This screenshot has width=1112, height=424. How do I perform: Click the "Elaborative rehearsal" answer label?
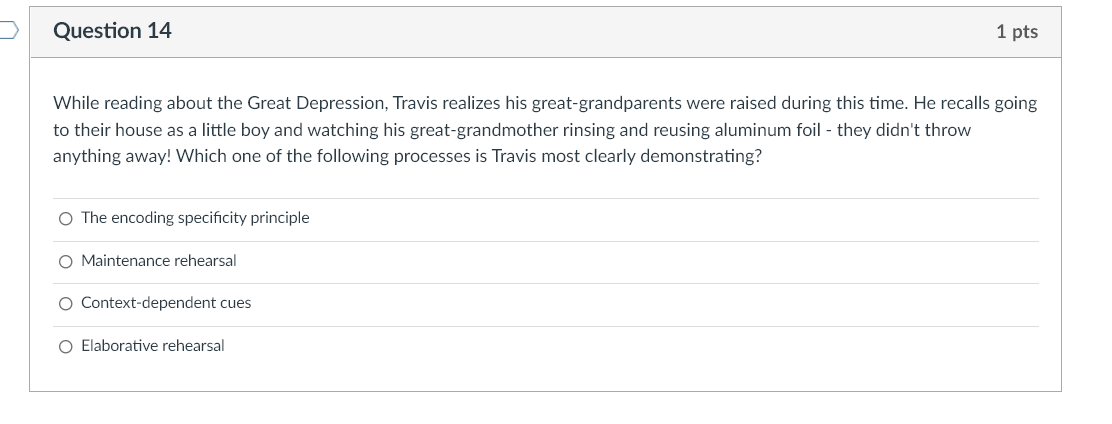coord(152,346)
